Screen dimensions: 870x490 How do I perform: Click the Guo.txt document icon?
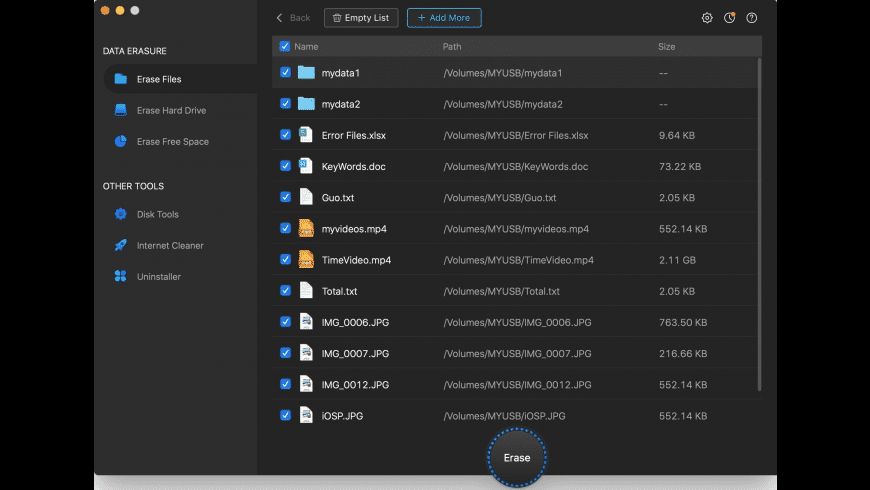(x=306, y=196)
